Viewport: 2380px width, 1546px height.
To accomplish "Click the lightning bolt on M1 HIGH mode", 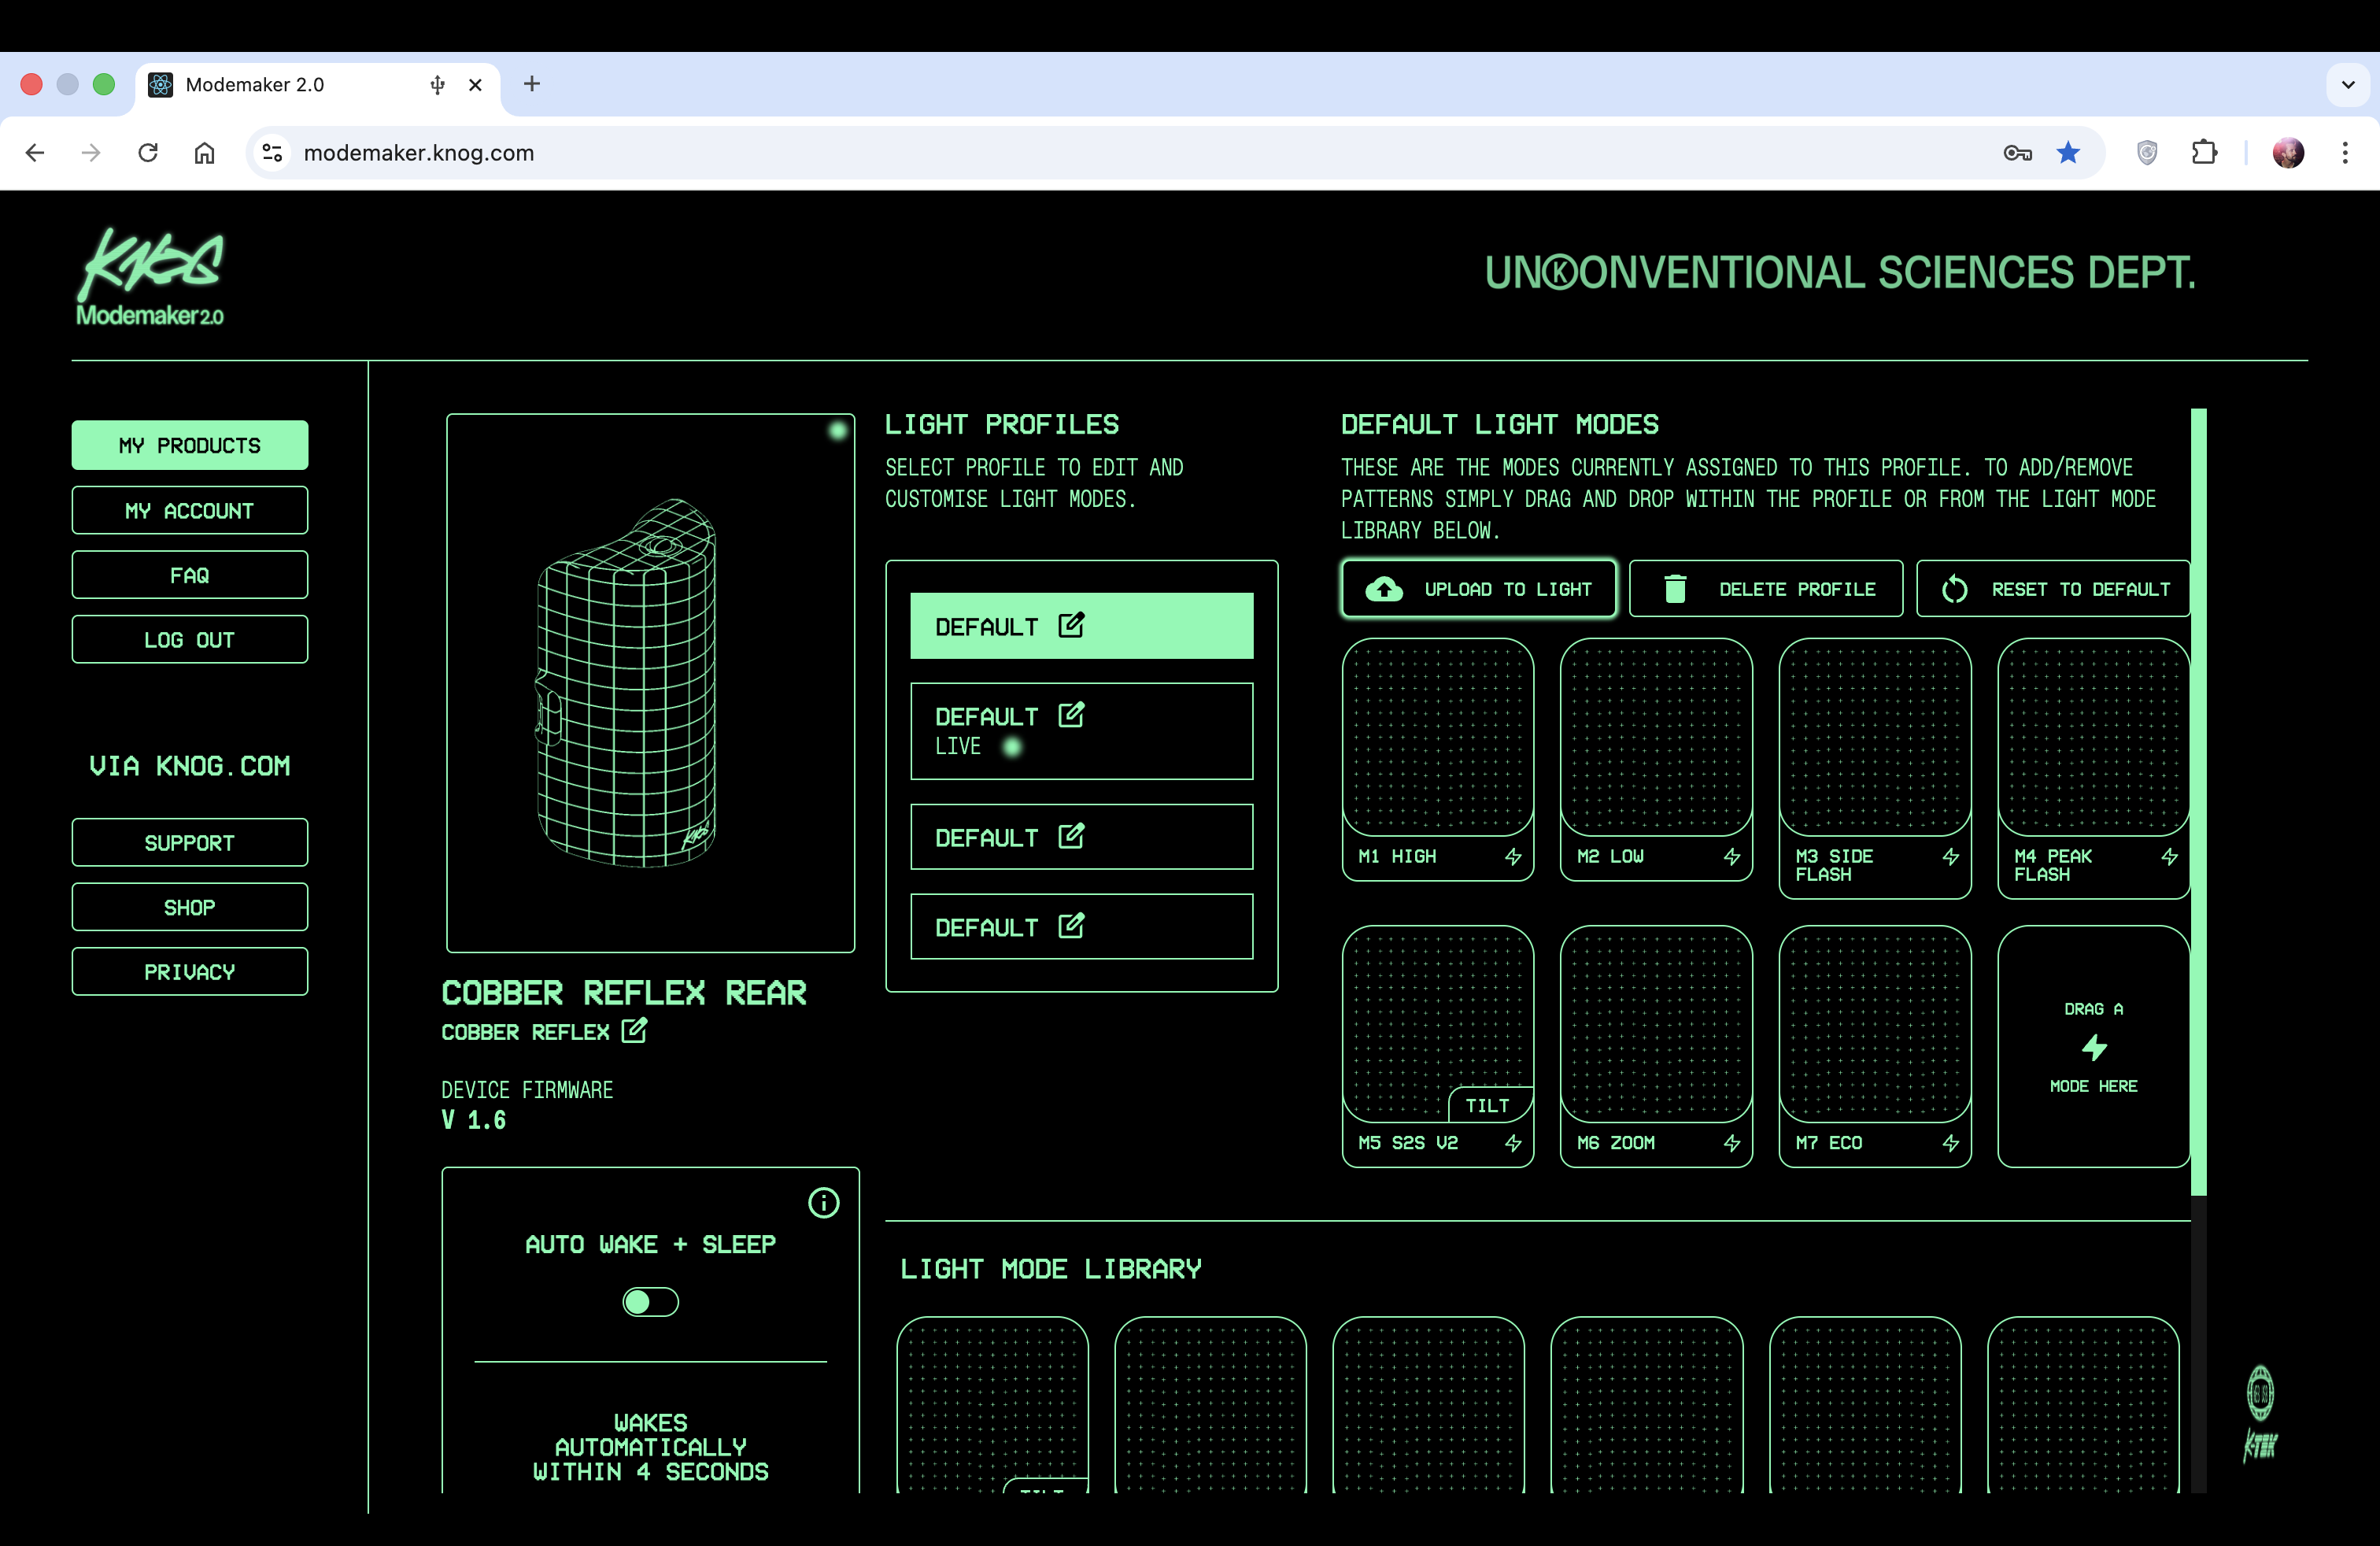I will pos(1513,856).
